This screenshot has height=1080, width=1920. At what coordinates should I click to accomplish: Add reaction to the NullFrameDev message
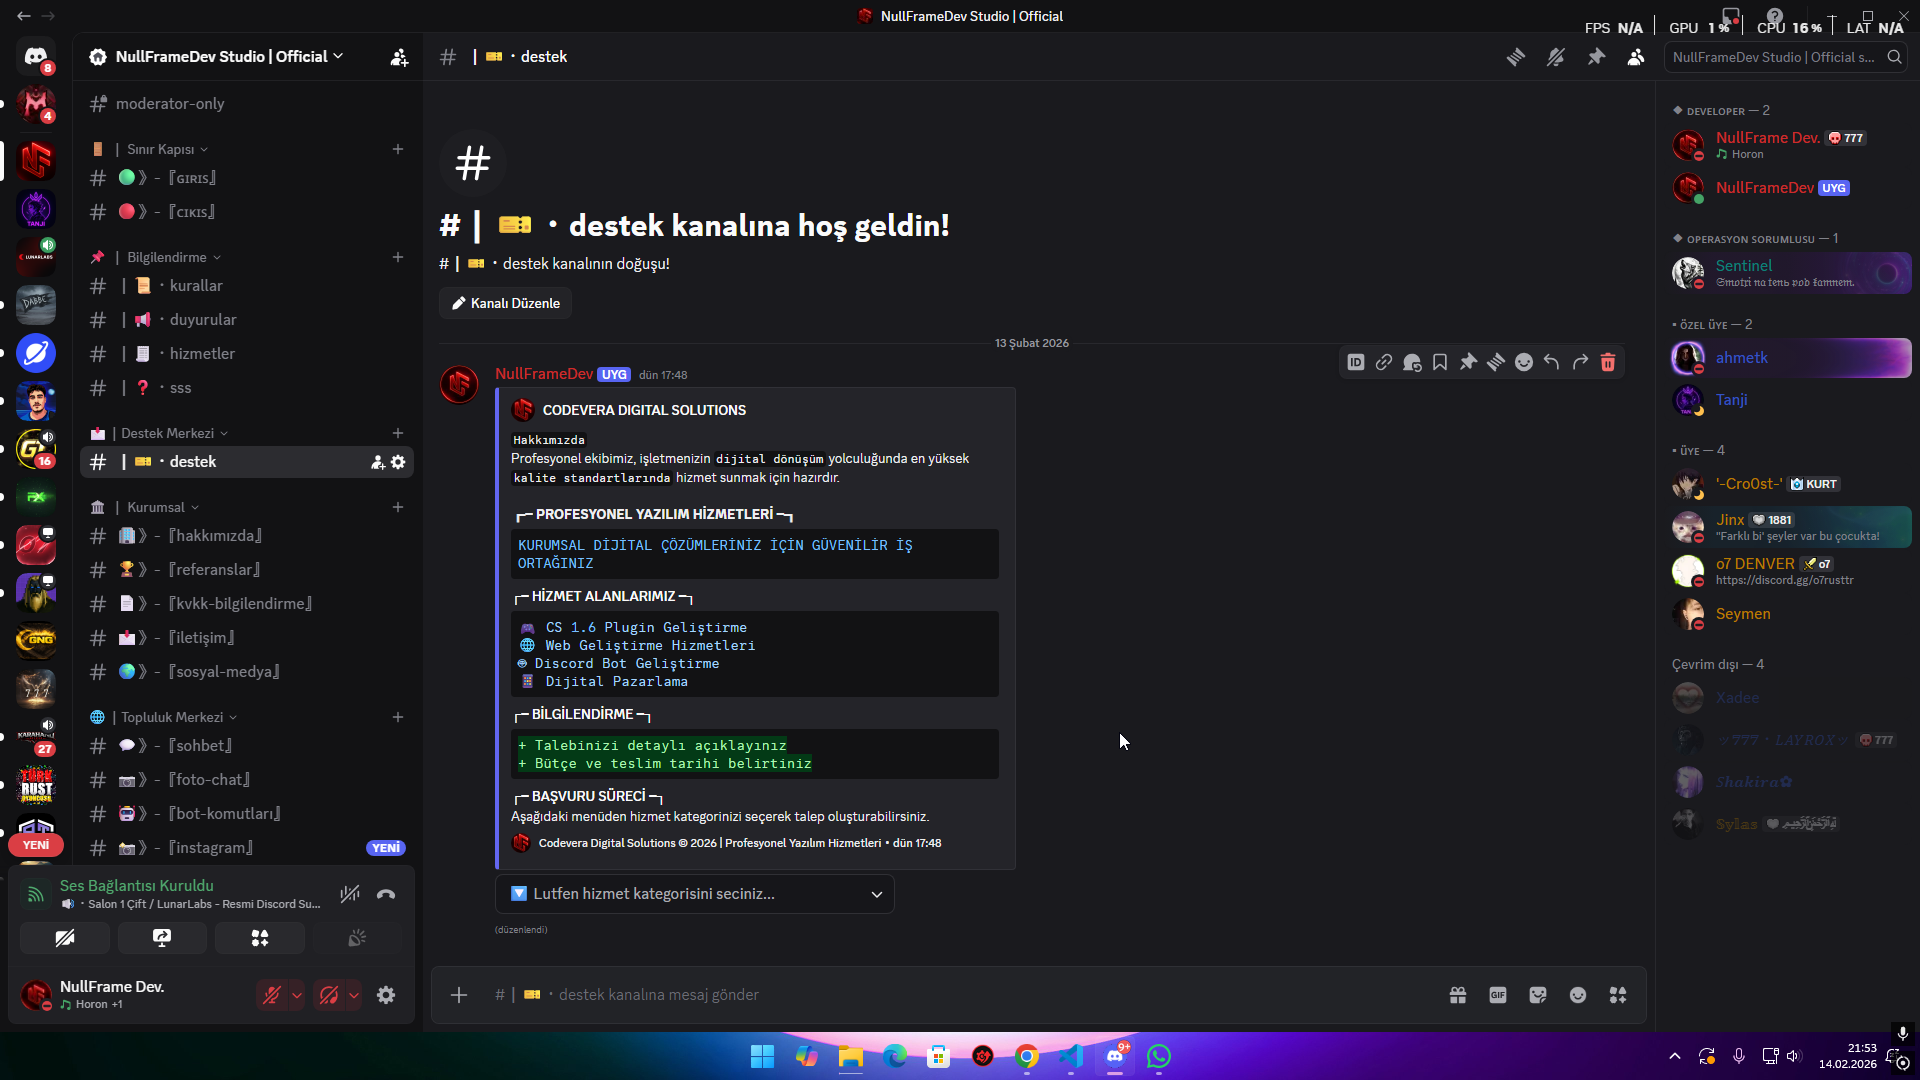click(x=1524, y=362)
